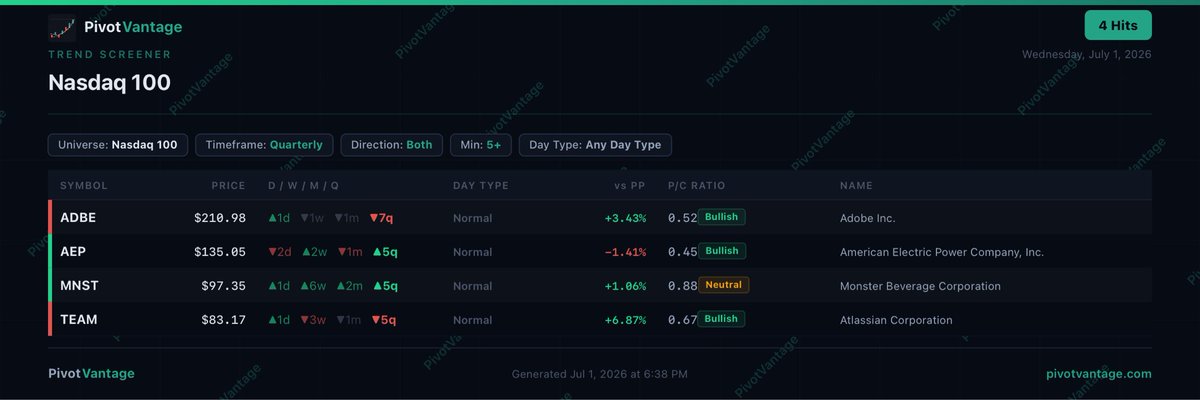Screen dimensions: 1200x400
Task: Sort by the PRICE column header
Action: (x=228, y=186)
